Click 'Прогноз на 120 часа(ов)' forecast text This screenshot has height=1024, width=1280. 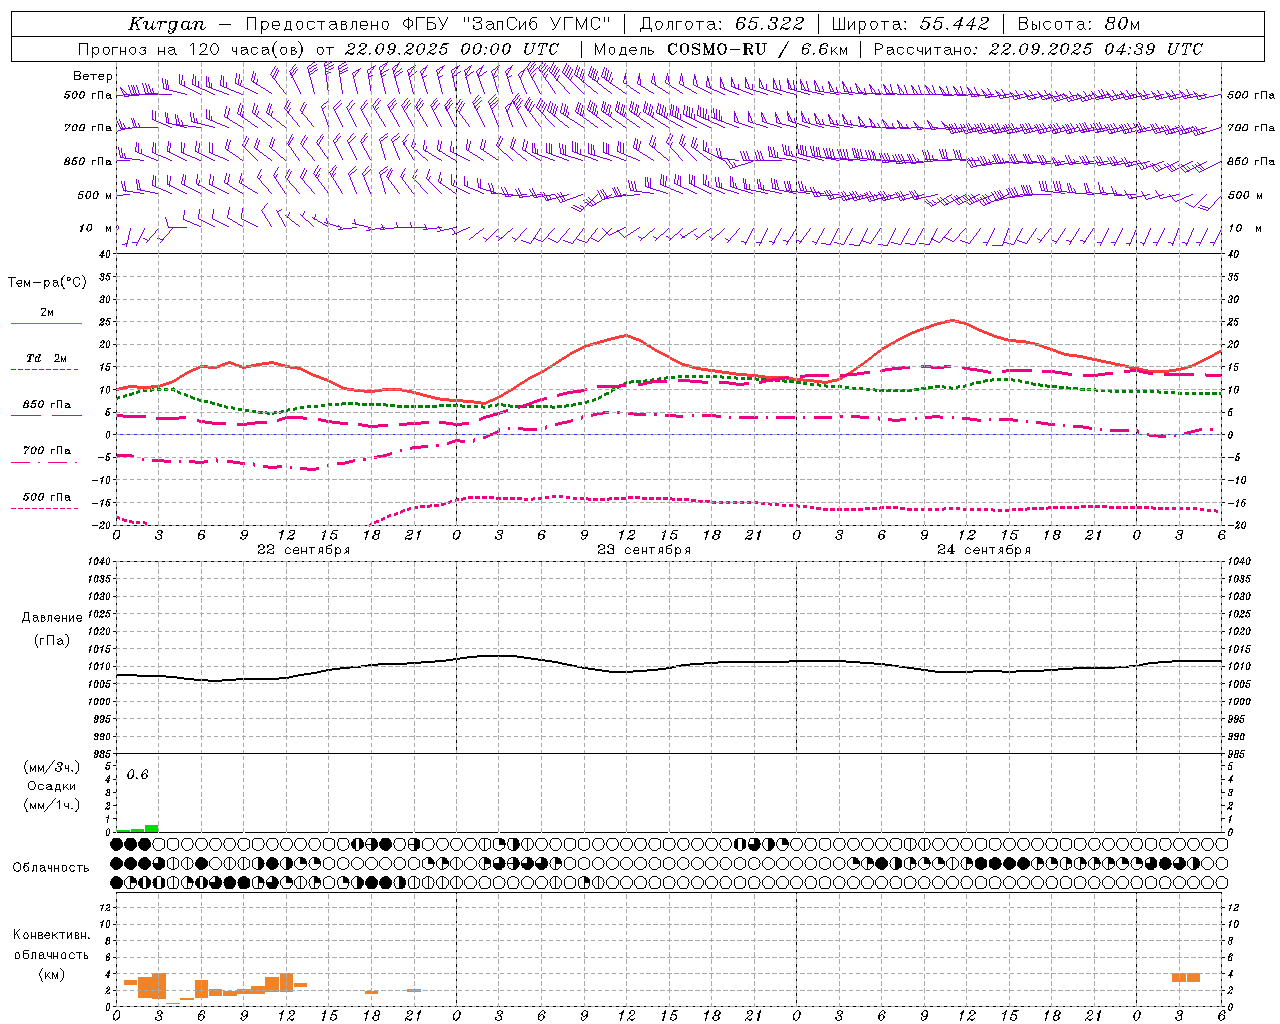(x=190, y=49)
